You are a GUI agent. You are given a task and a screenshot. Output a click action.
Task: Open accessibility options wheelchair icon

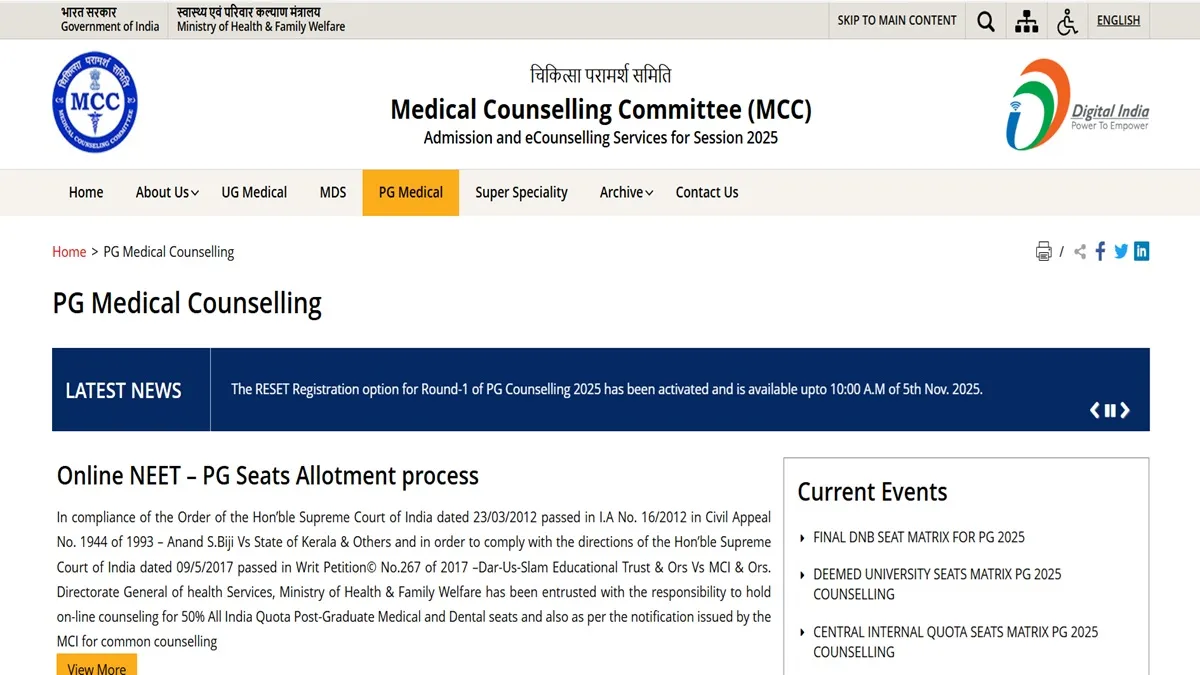point(1067,21)
